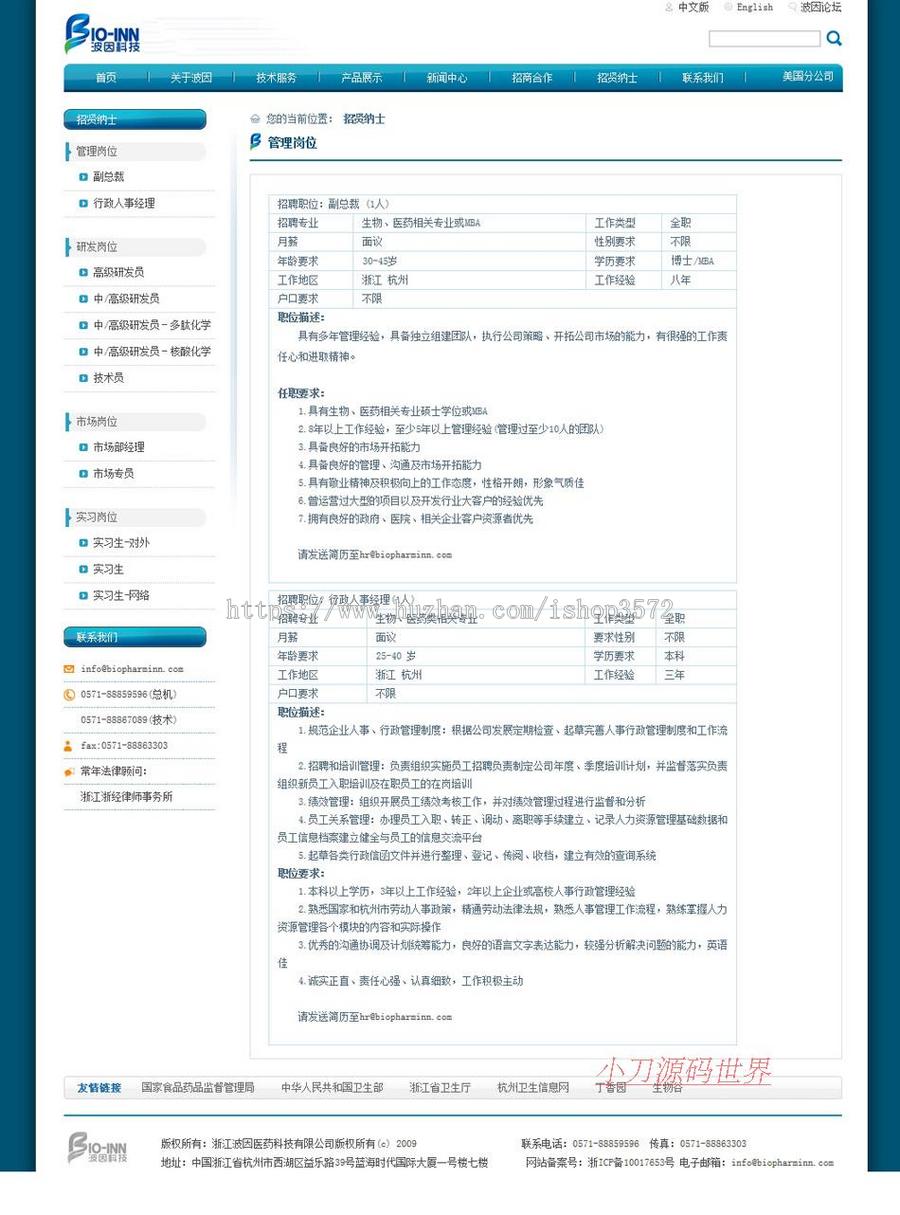Click the 浙江省卫生厅 friendship link

pyautogui.click(x=440, y=1088)
